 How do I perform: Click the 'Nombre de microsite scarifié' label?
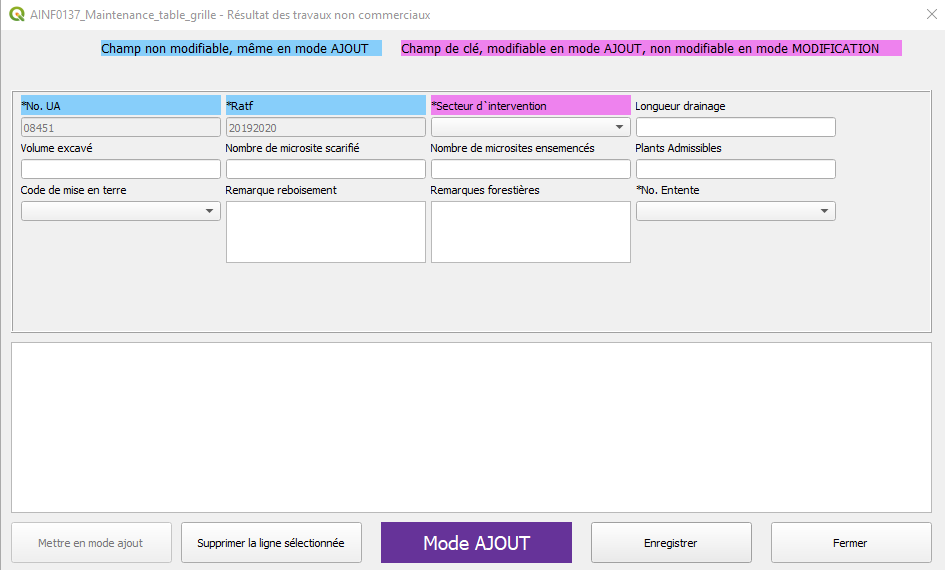pyautogui.click(x=292, y=148)
